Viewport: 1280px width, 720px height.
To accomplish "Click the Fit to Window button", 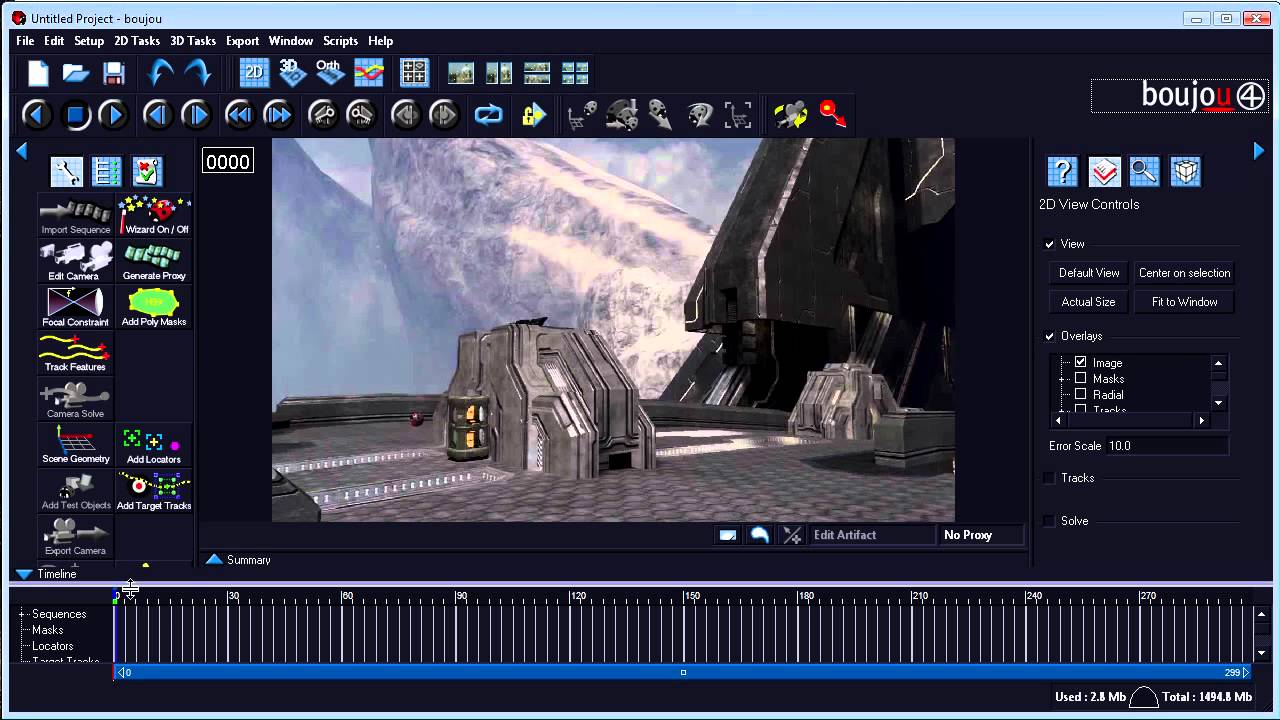I will (1184, 302).
